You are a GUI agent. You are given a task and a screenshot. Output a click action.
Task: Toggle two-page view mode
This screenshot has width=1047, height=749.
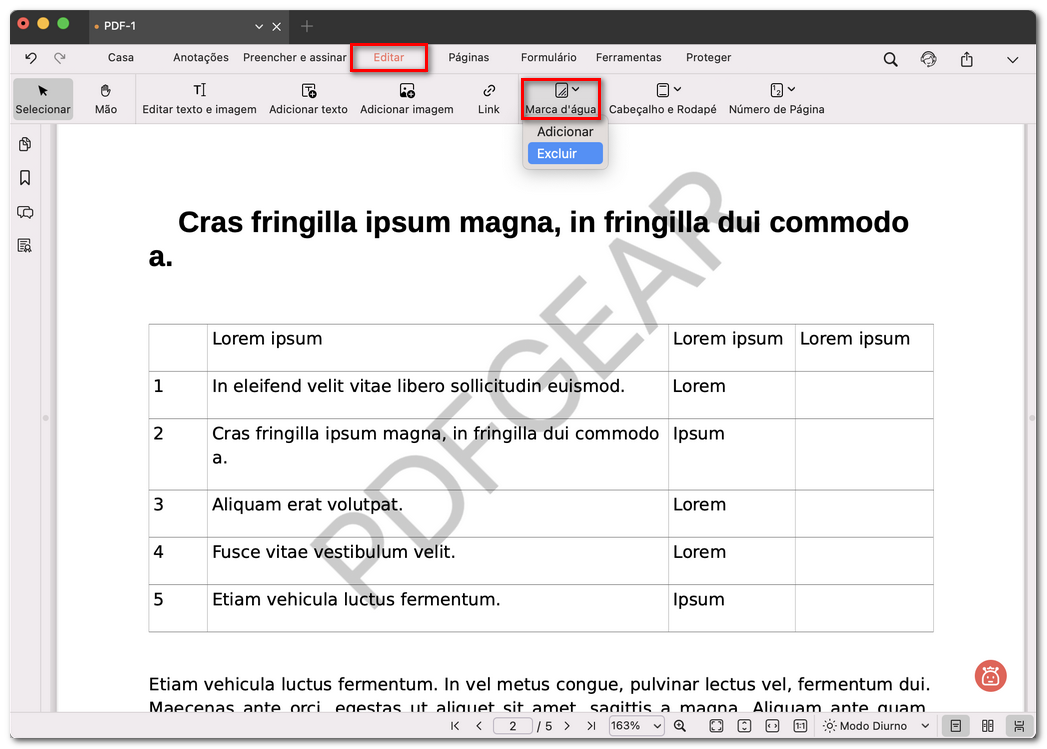[987, 726]
